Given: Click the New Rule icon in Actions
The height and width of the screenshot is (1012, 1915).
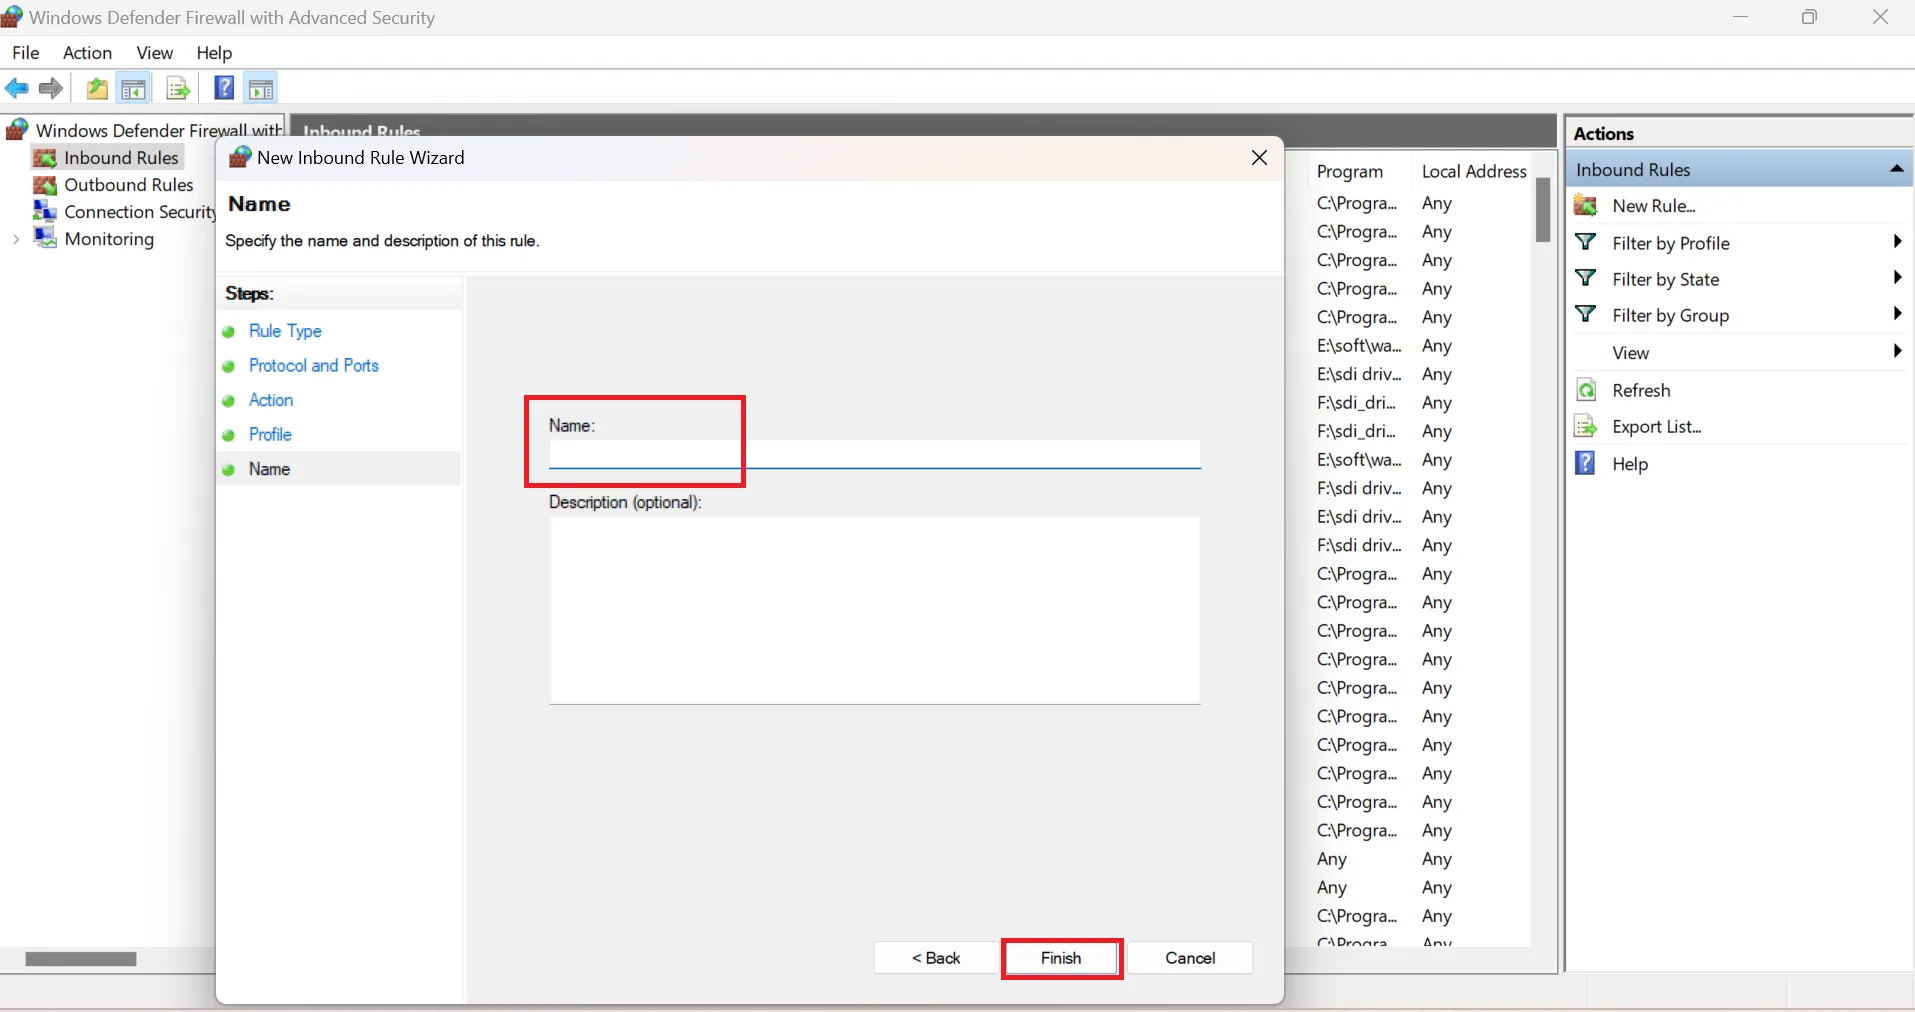Looking at the screenshot, I should (x=1586, y=206).
